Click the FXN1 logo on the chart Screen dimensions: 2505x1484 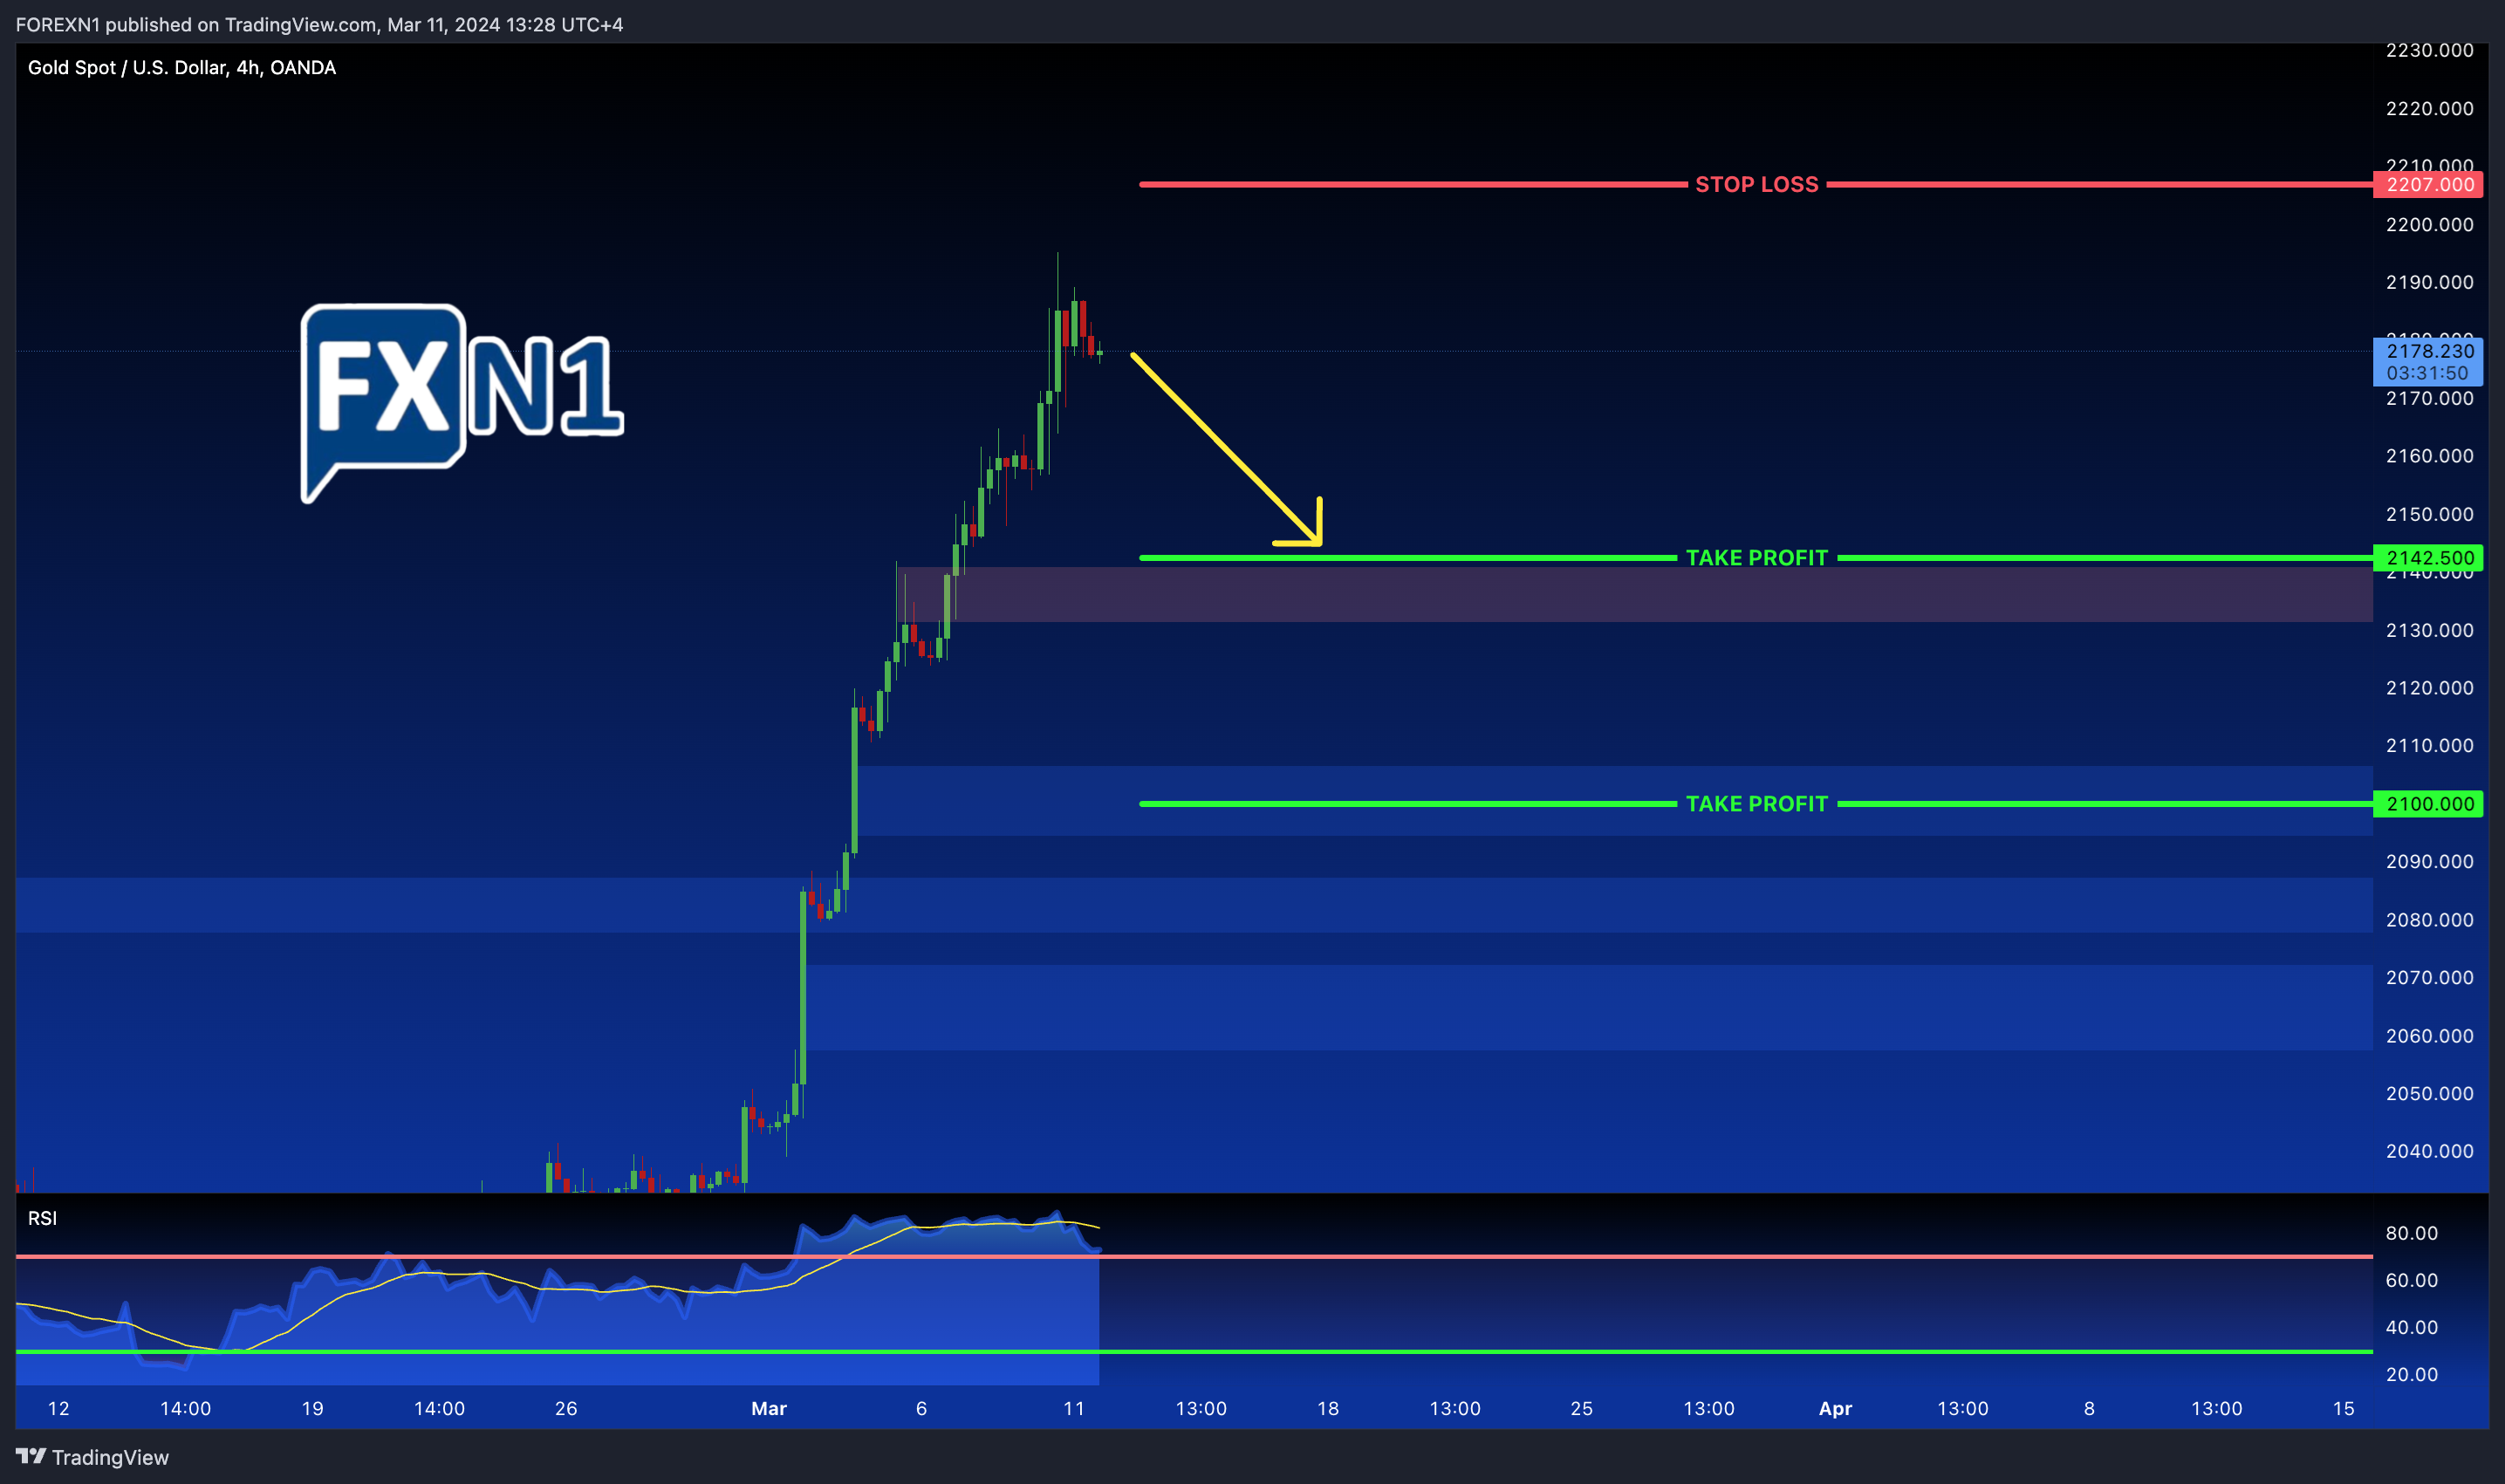click(x=462, y=403)
